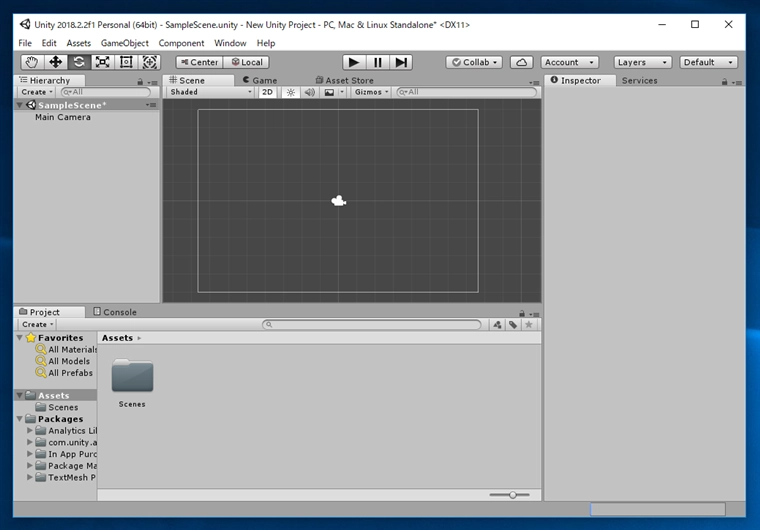Open the File menu
760x530 pixels.
25,43
